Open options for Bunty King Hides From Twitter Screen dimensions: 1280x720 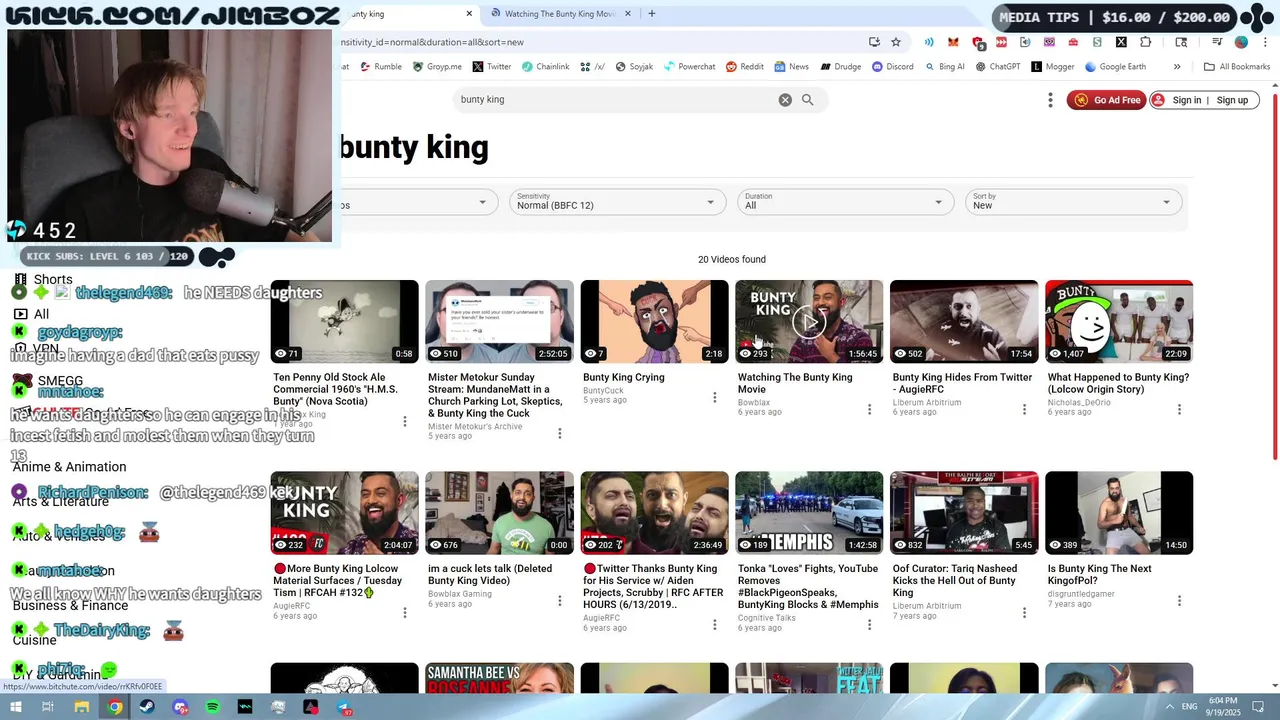pyautogui.click(x=1024, y=409)
